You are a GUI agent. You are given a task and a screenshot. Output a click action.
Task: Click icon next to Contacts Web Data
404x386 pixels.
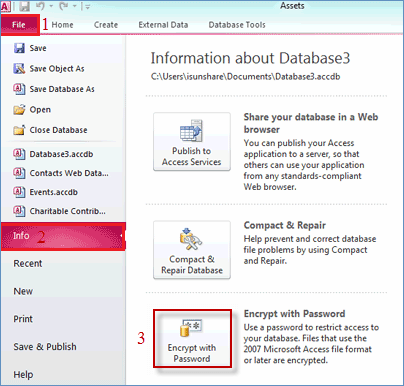tap(19, 173)
